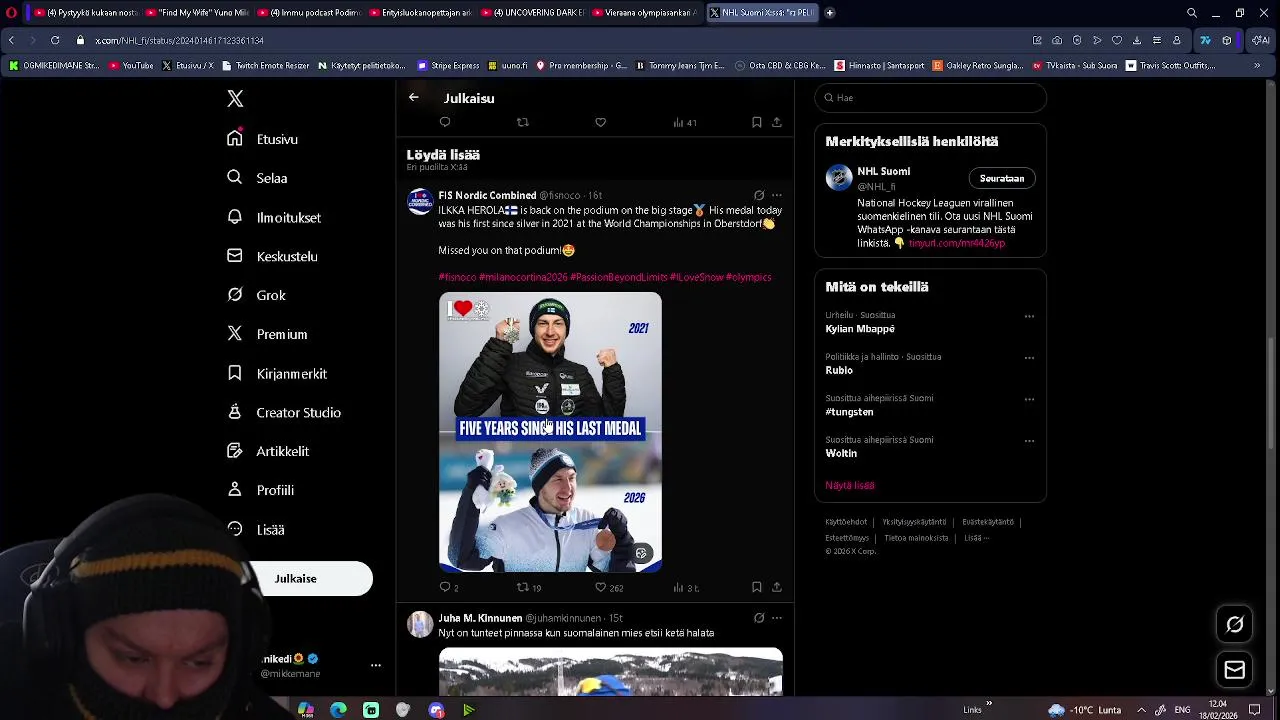Open FIS Nordic Combined profile avatar

(x=420, y=201)
